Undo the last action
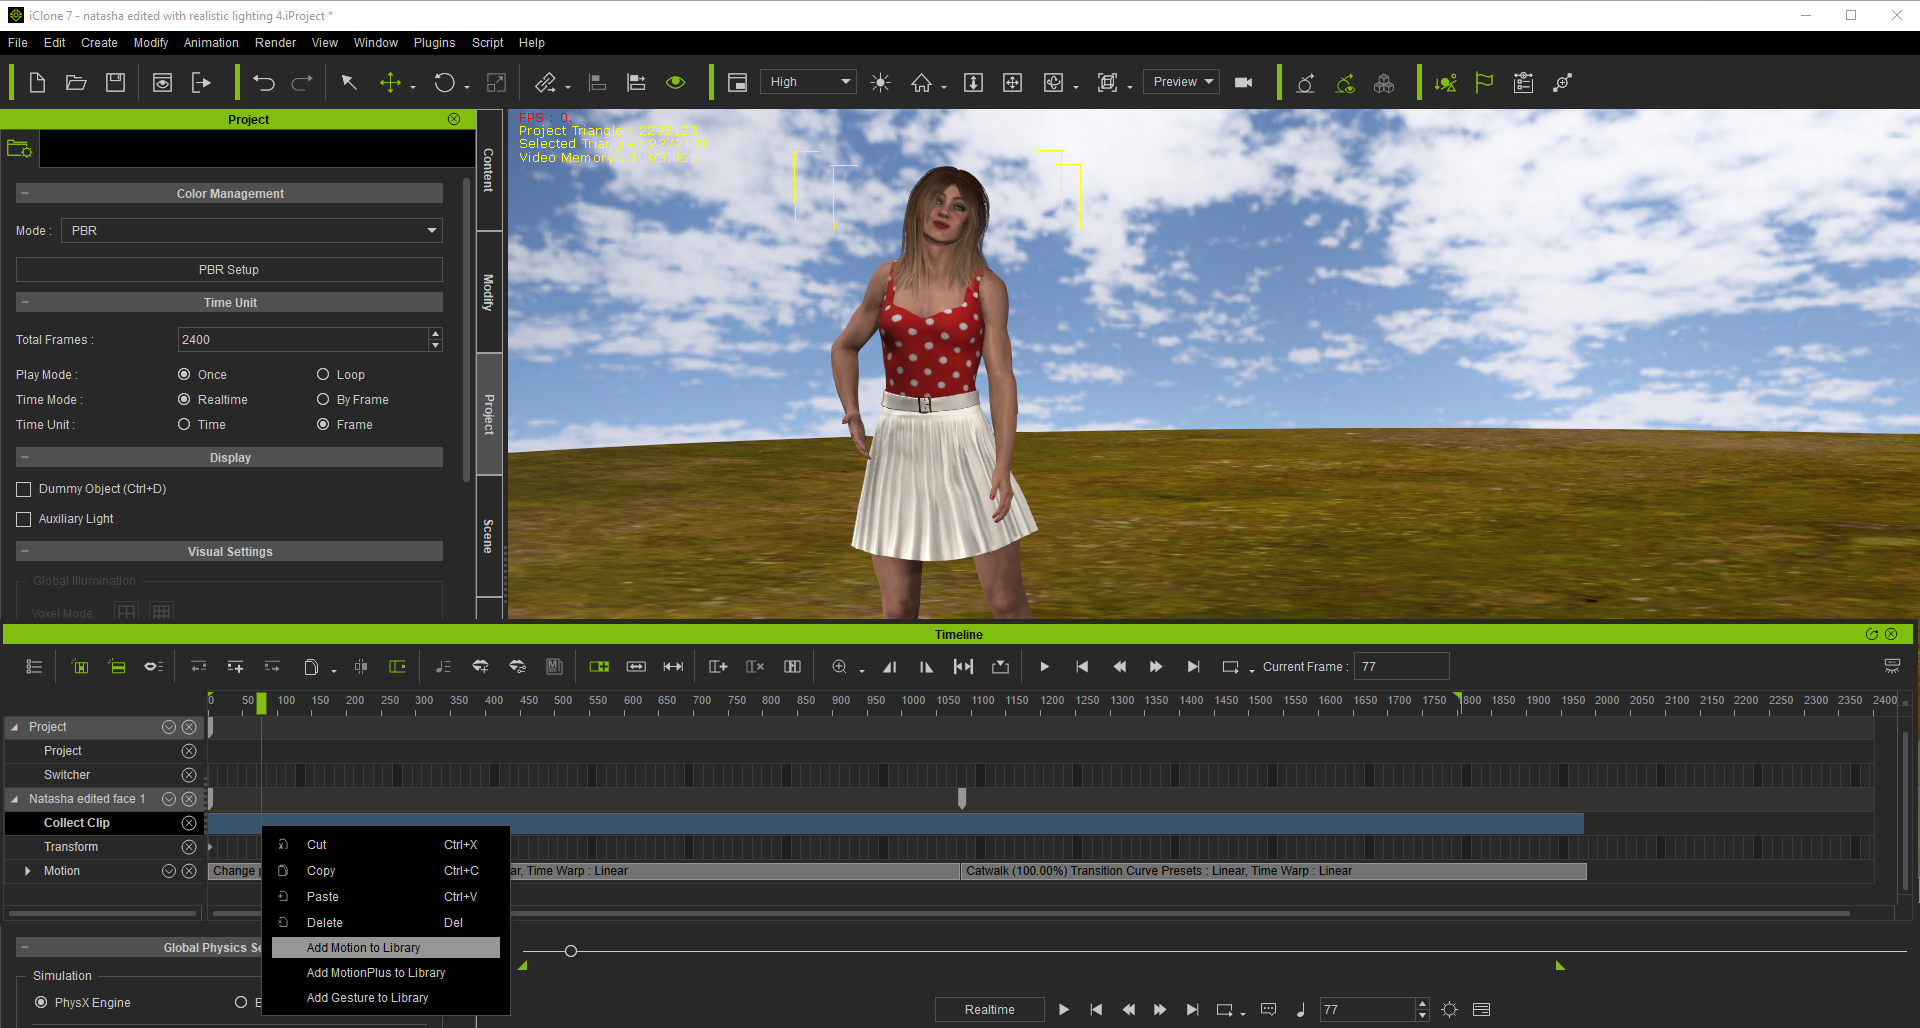 coord(264,83)
